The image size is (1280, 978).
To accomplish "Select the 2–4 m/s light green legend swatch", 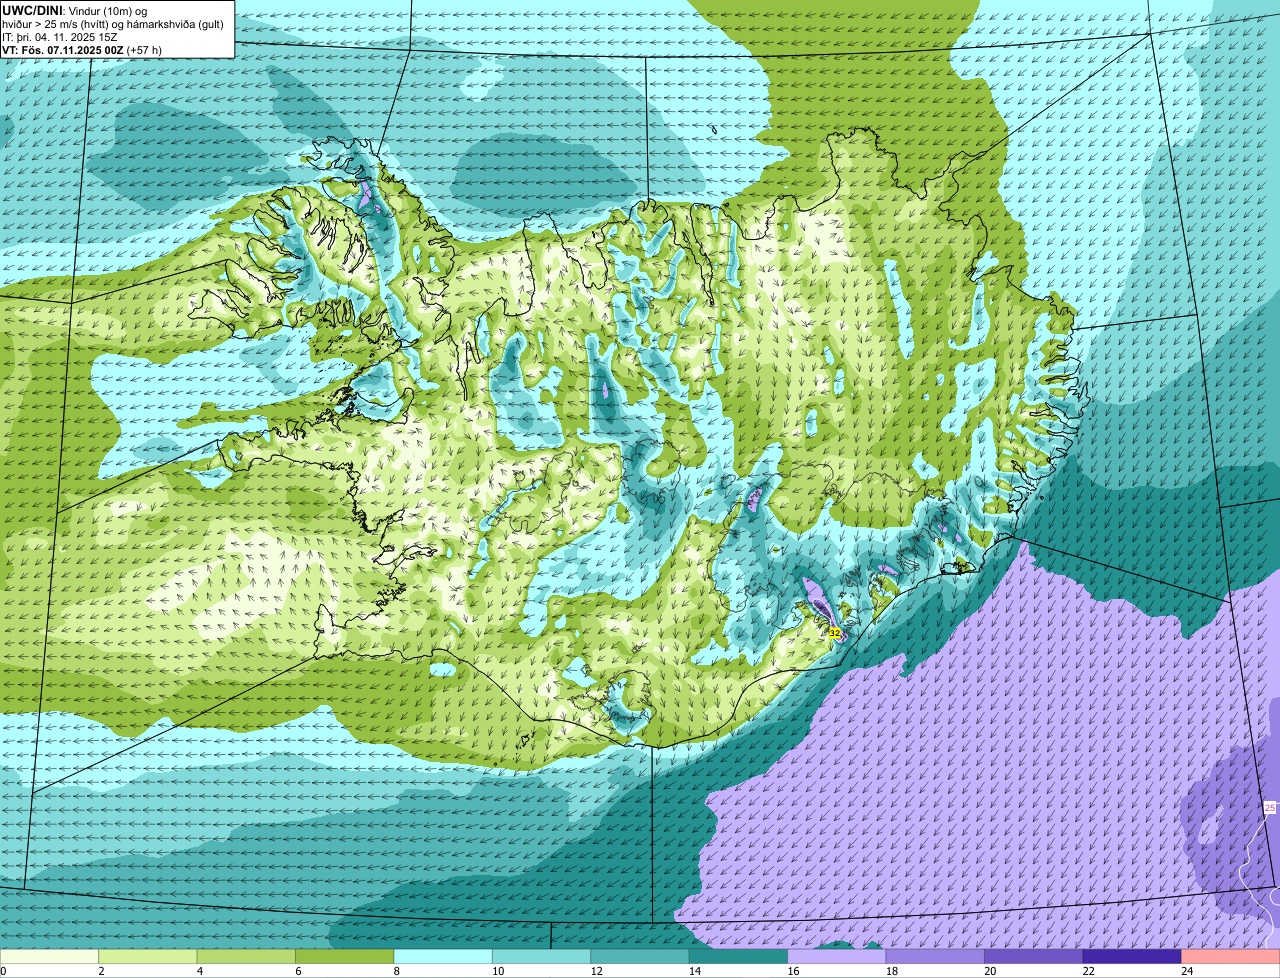I will 148,956.
